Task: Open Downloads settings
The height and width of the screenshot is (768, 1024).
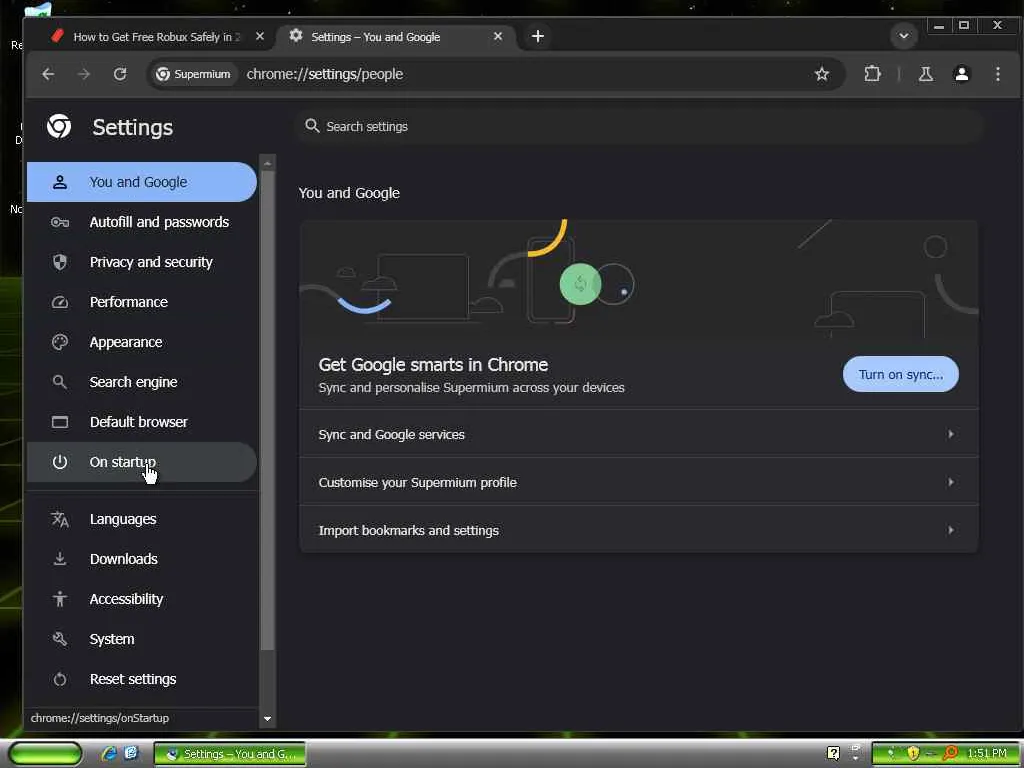Action: [x=142, y=559]
